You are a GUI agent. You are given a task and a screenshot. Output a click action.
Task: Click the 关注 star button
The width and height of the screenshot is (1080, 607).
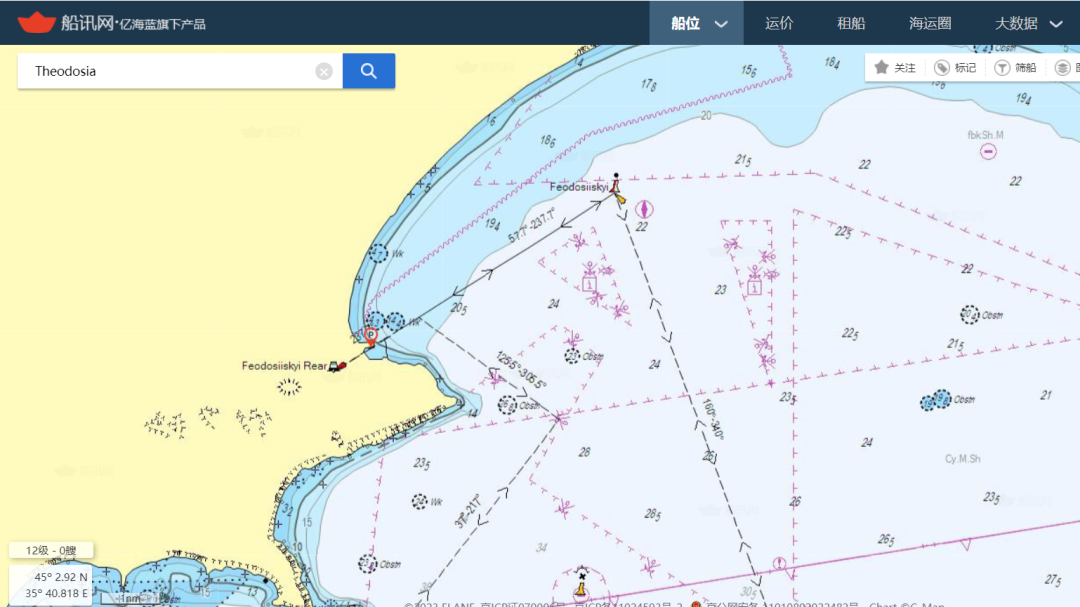[895, 68]
